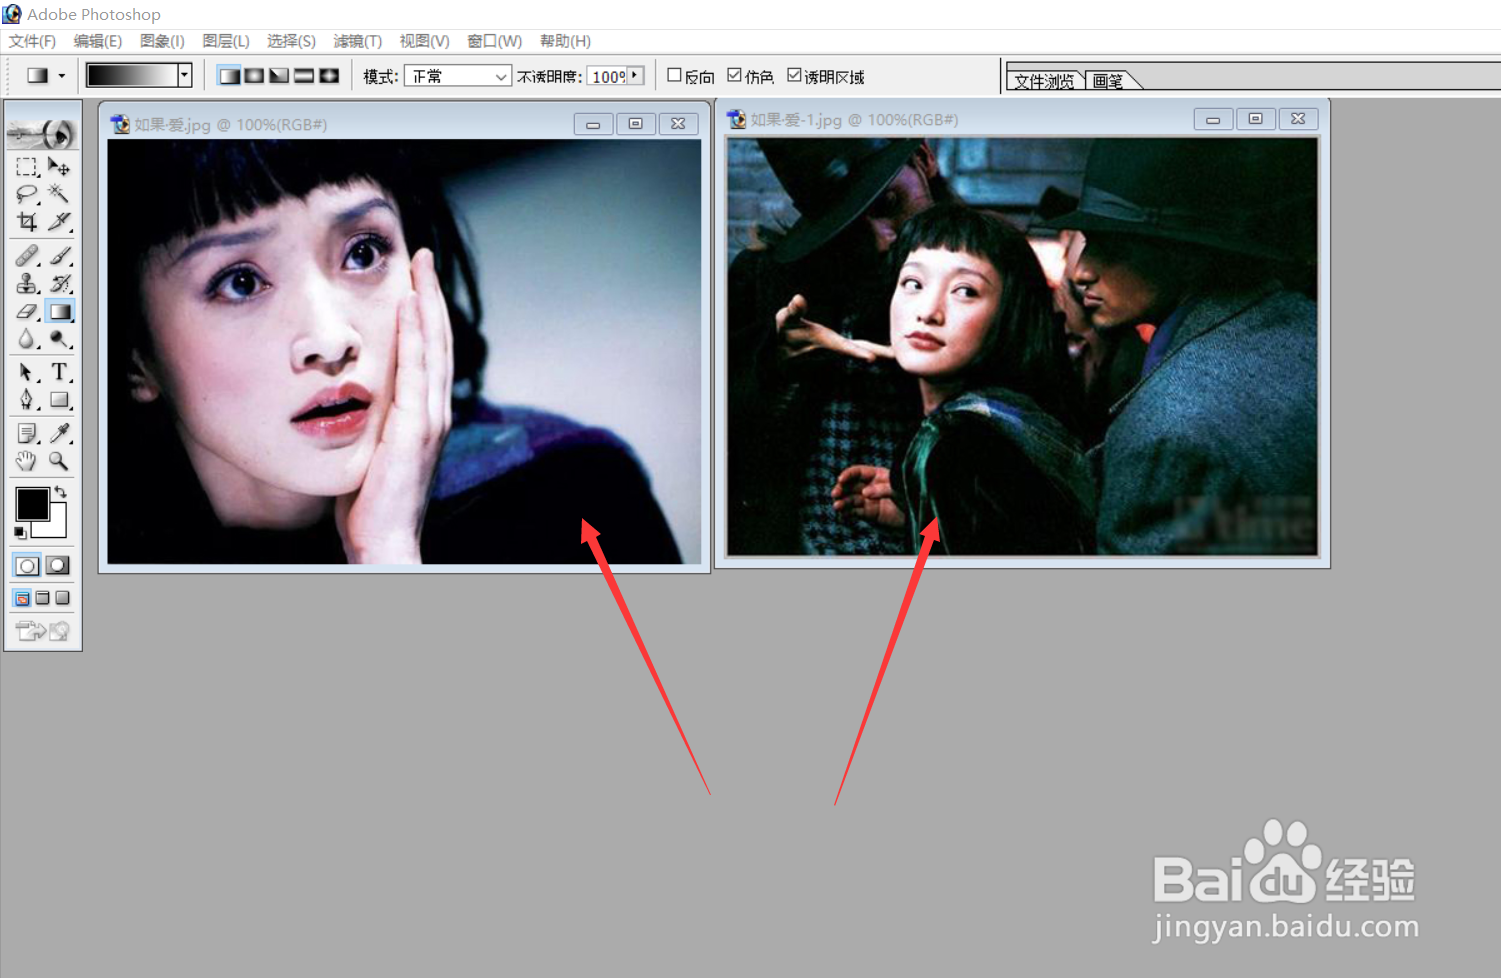Image resolution: width=1501 pixels, height=978 pixels.
Task: Switch to Full Screen with menu bar mode
Action: pyautogui.click(x=42, y=598)
